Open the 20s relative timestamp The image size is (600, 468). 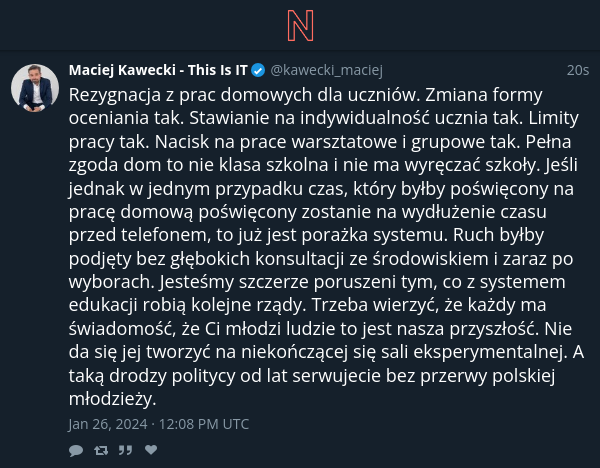pos(577,70)
